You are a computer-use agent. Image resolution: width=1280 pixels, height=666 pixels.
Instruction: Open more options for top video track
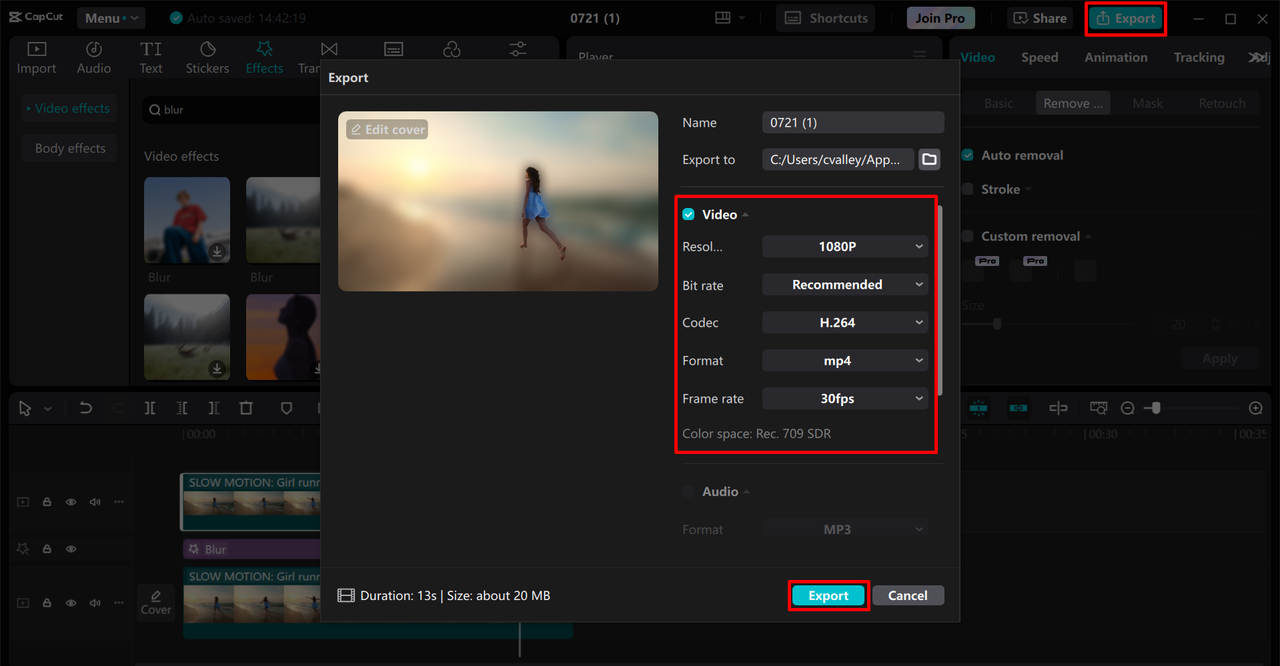click(x=119, y=502)
